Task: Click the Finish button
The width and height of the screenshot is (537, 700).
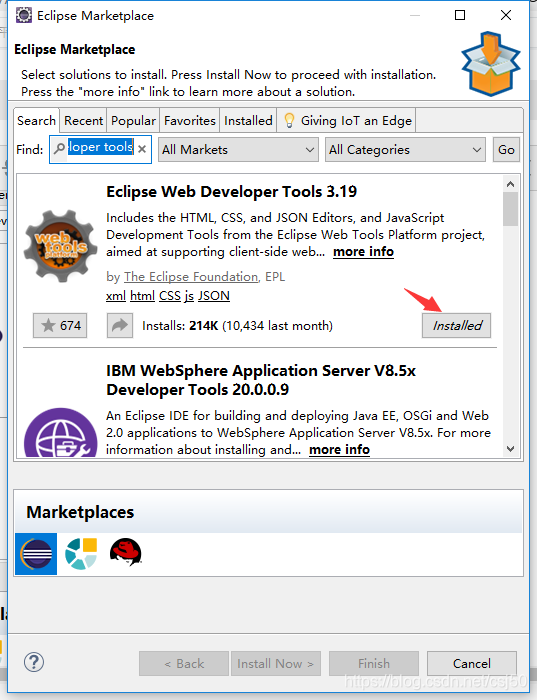Action: click(374, 663)
